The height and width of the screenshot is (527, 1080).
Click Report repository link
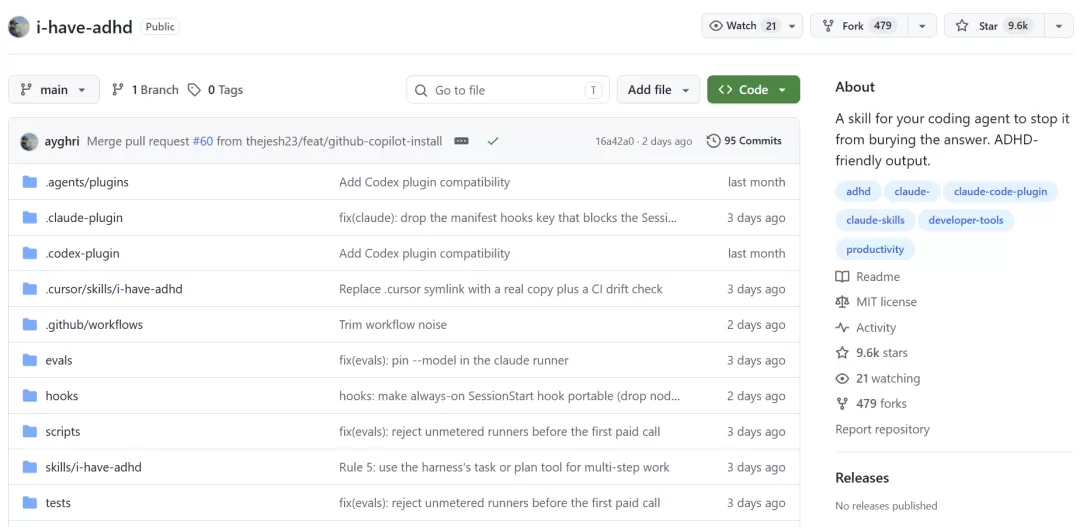click(882, 429)
